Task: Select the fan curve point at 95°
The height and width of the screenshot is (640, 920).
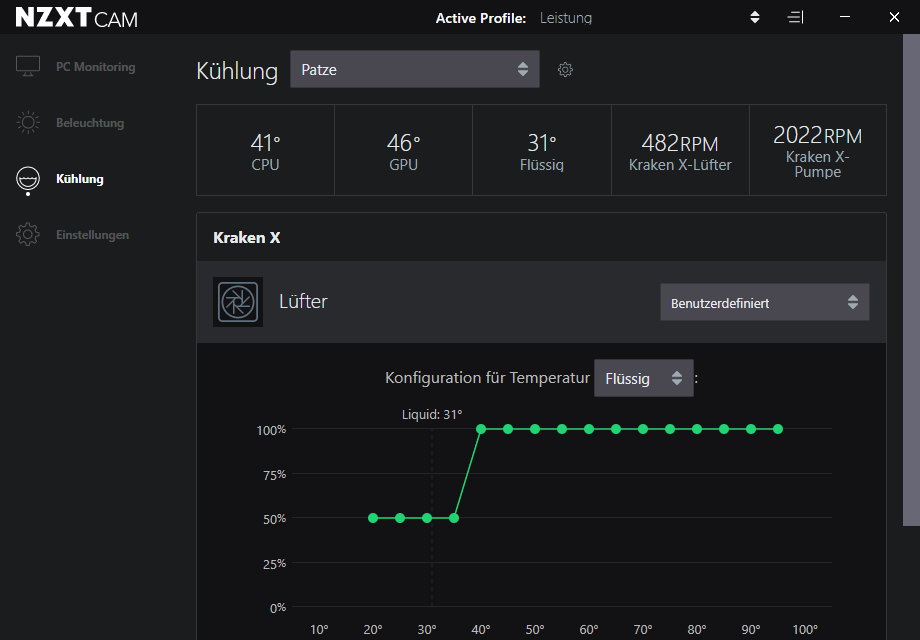Action: click(778, 429)
